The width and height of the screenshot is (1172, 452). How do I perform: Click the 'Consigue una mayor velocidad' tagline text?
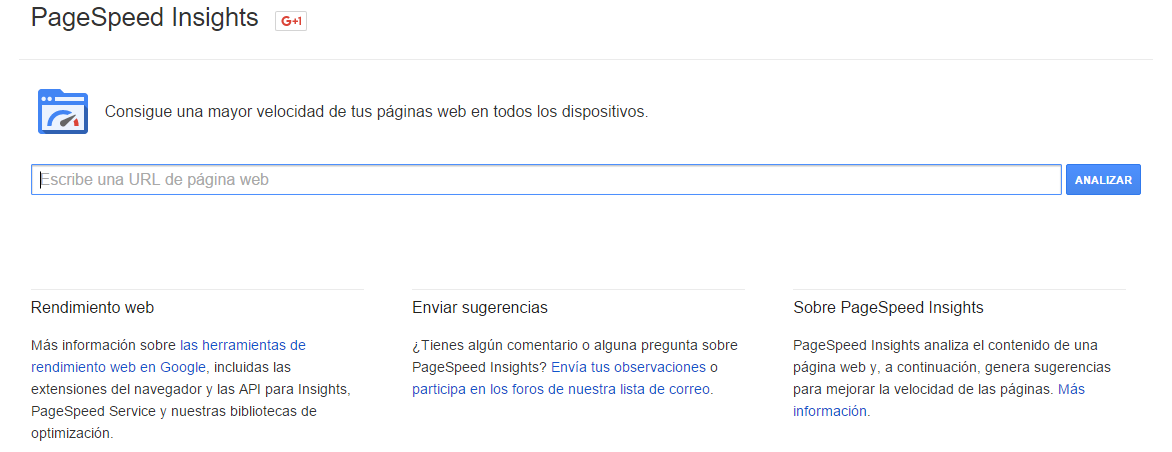tap(376, 112)
